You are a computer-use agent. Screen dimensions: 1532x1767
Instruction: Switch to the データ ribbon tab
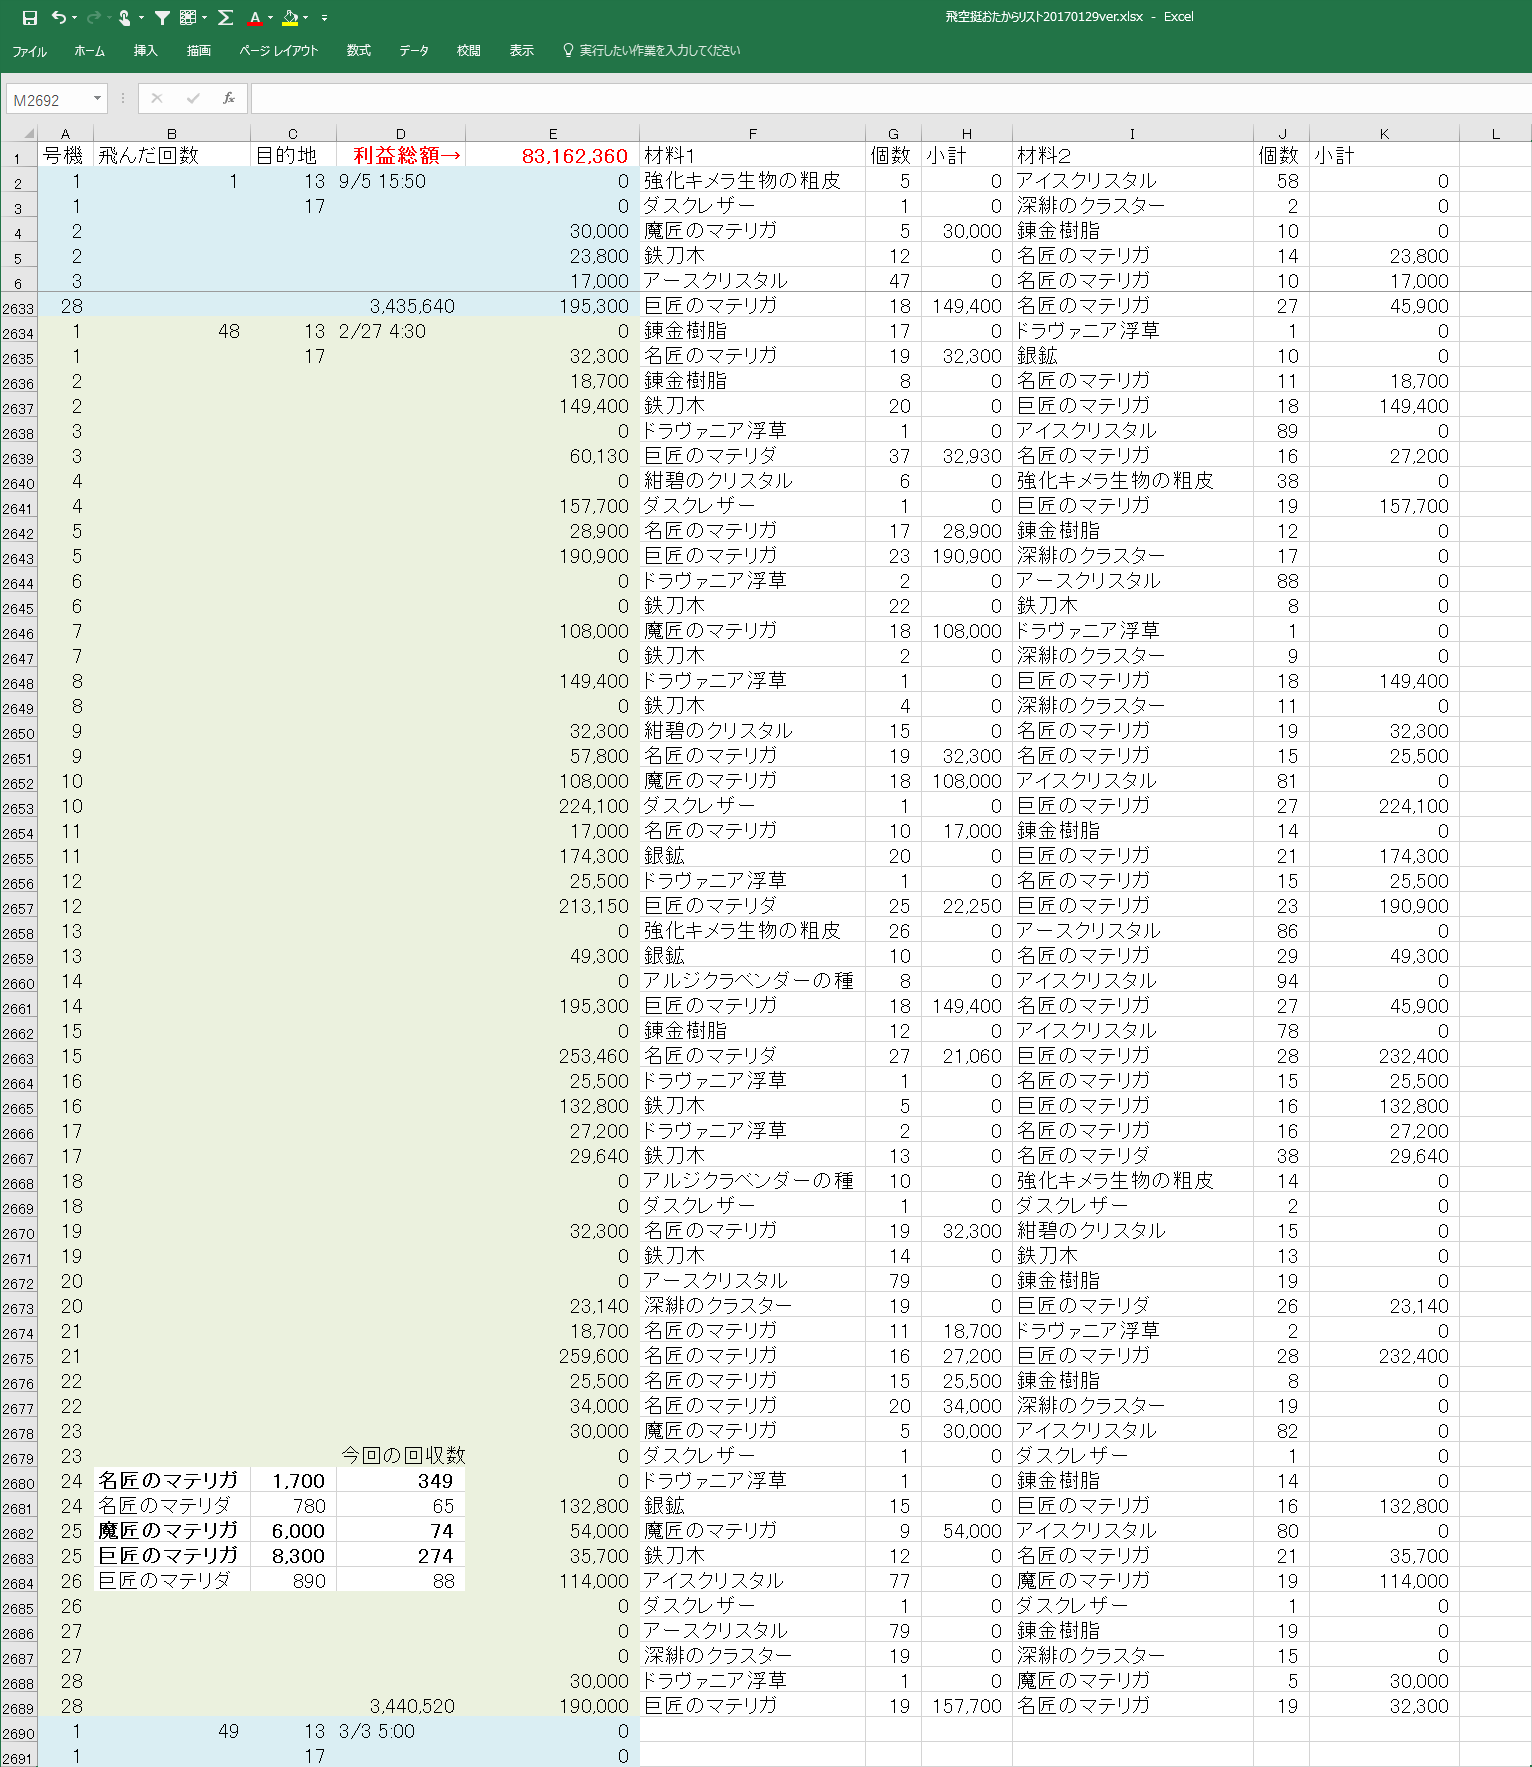[413, 51]
